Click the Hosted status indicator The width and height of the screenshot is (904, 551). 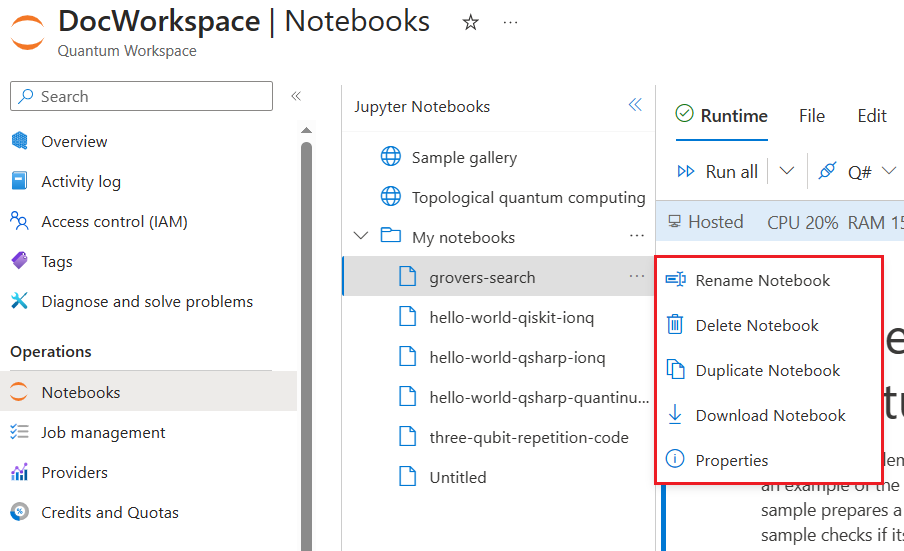(x=706, y=222)
